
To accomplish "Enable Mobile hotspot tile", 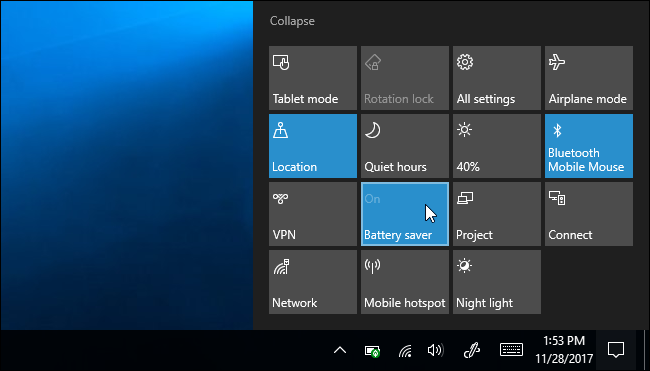I will 405,282.
